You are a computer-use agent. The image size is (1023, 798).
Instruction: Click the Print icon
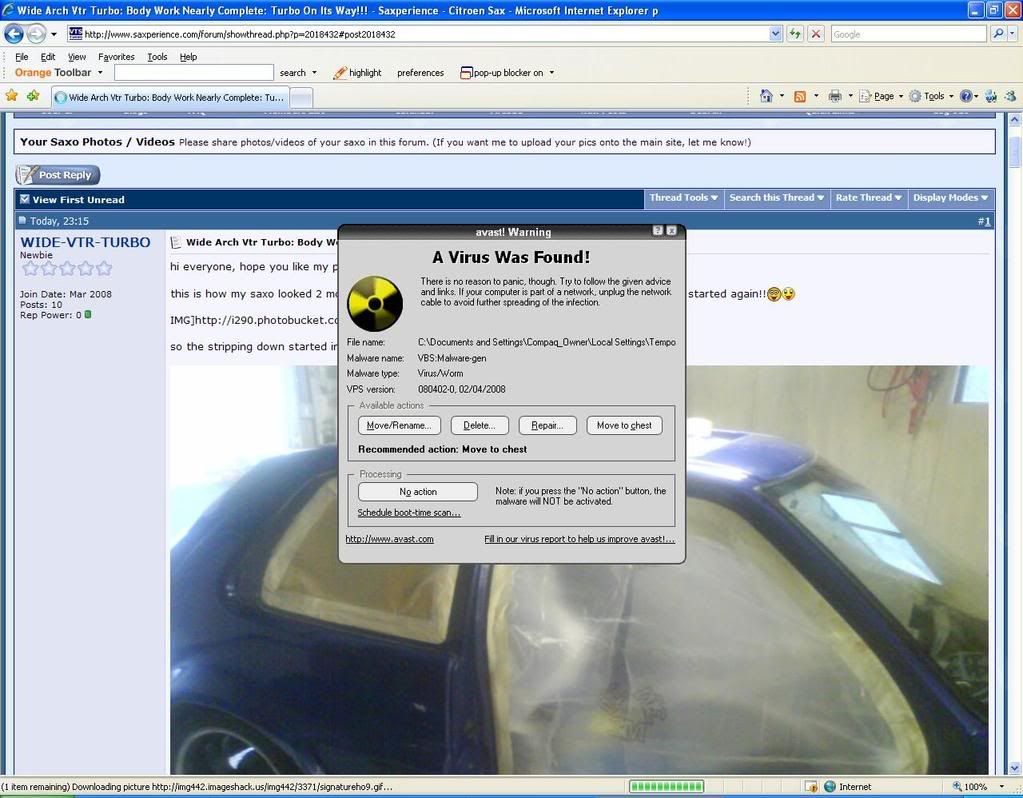tap(834, 97)
